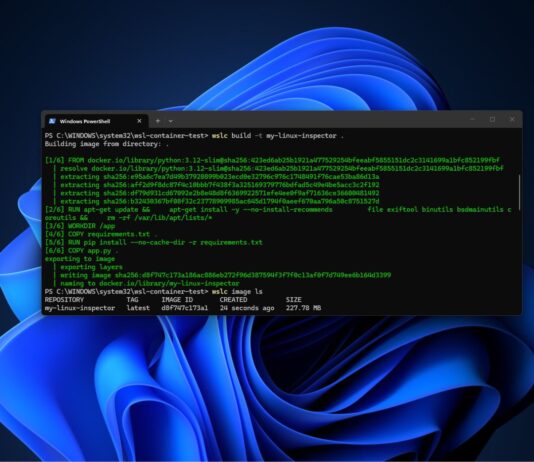Minimize the terminal window
This screenshot has height=462, width=534.
(473, 119)
